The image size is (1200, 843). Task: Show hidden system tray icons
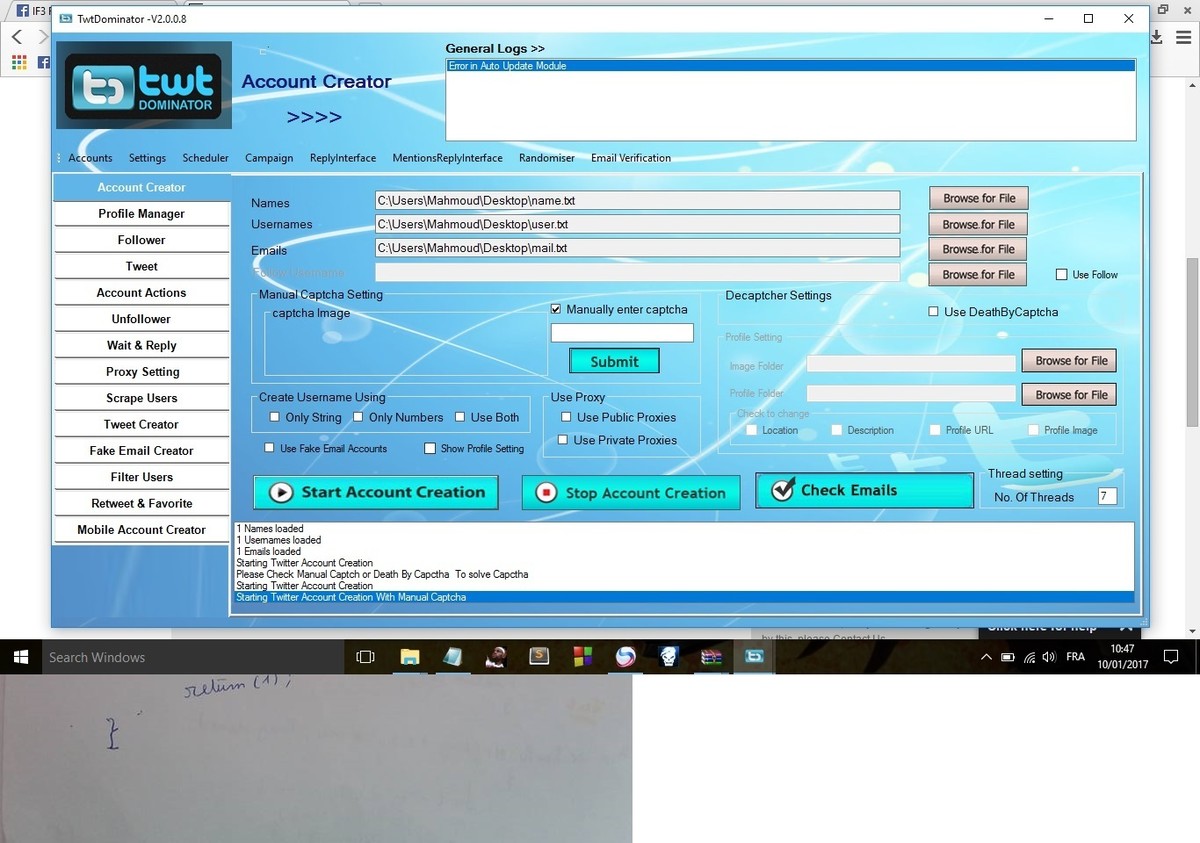coord(986,657)
